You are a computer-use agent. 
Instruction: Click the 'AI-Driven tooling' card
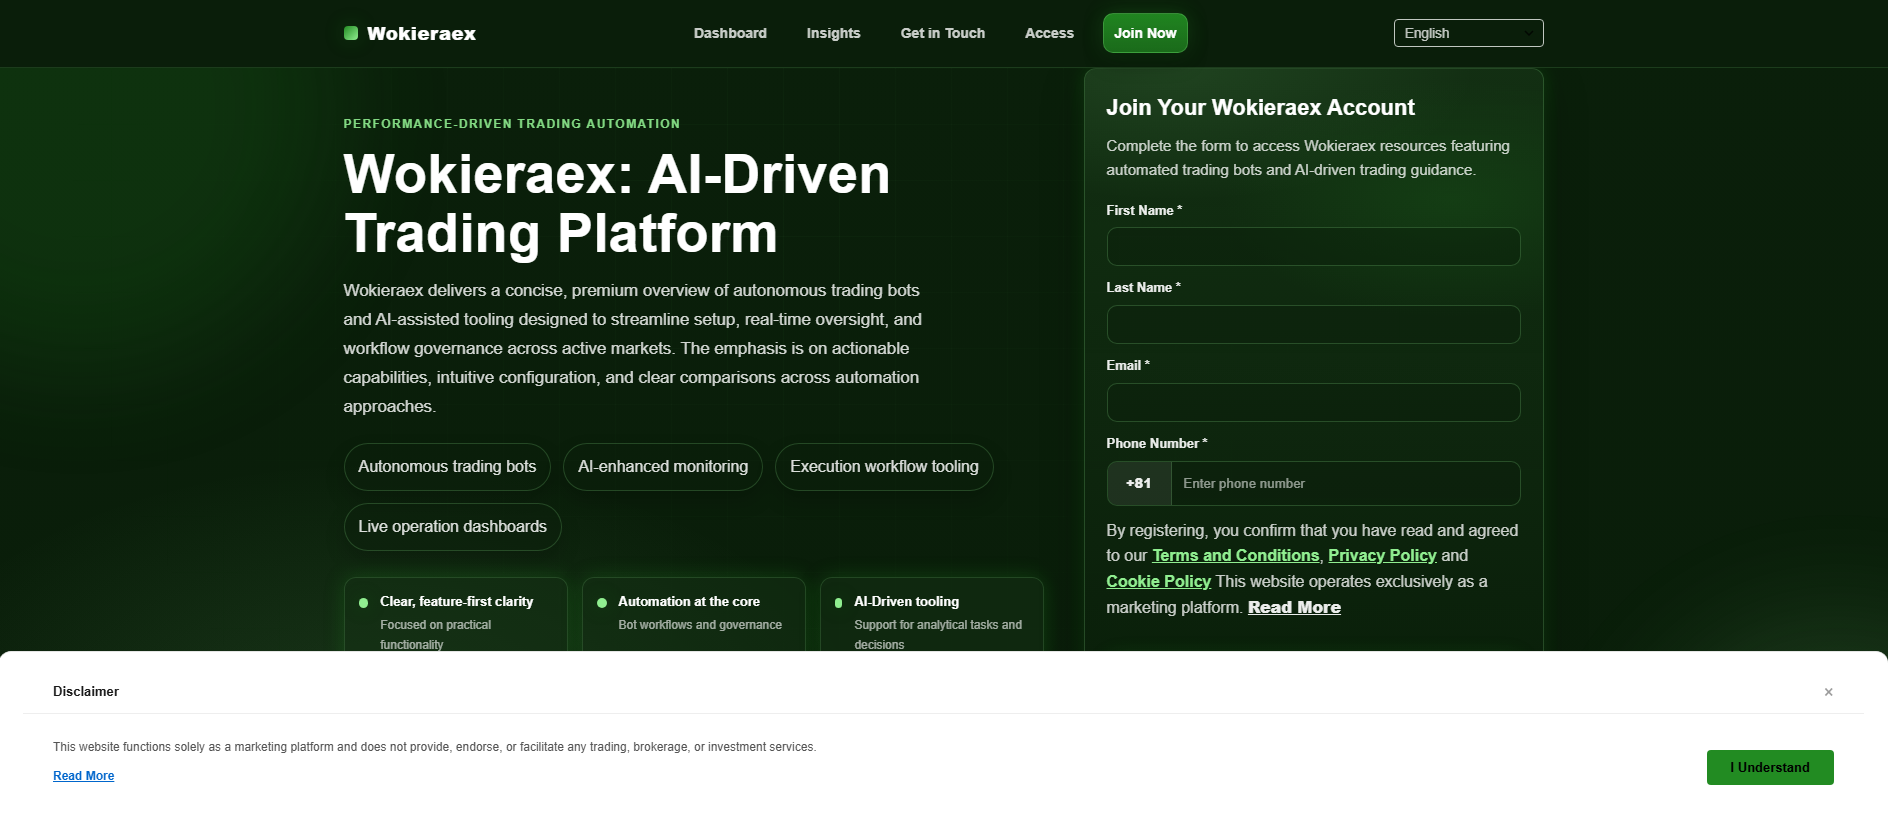pos(931,615)
